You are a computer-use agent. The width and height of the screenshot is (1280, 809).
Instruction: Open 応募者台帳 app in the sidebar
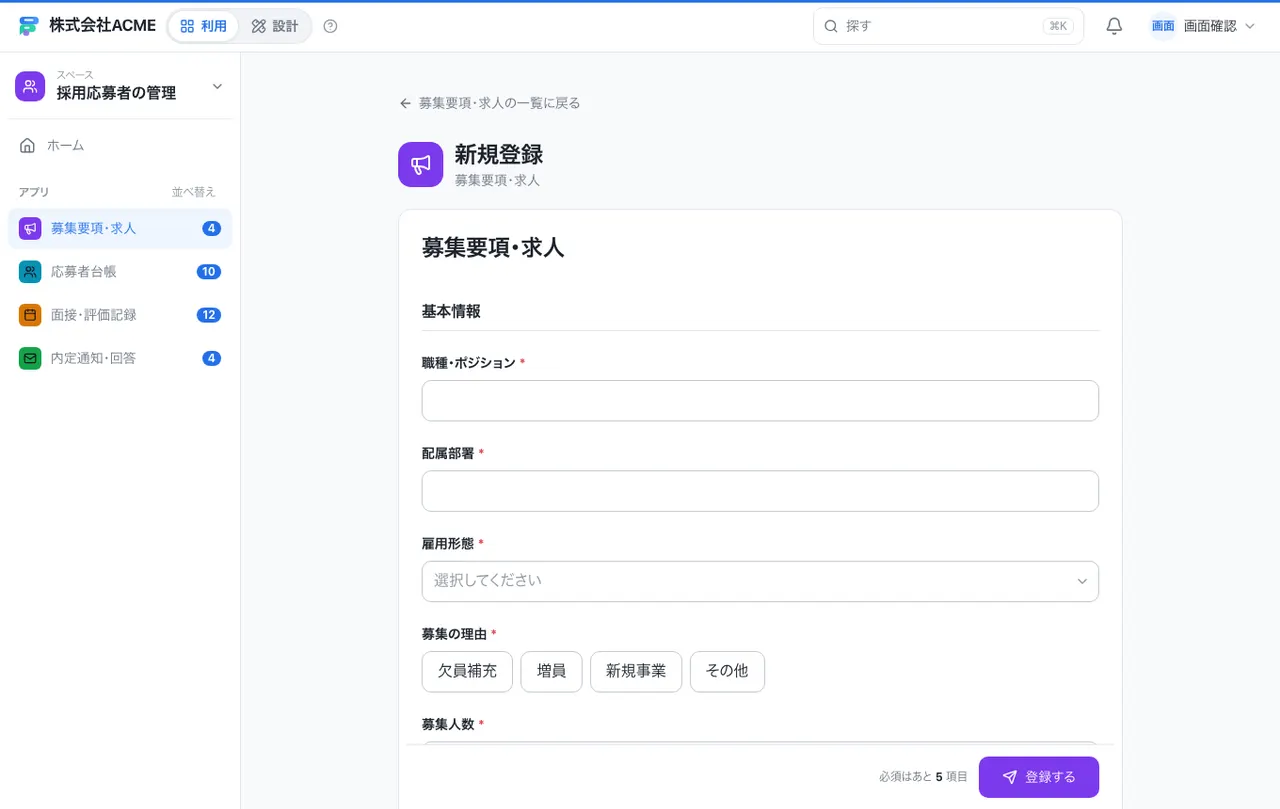tap(120, 271)
